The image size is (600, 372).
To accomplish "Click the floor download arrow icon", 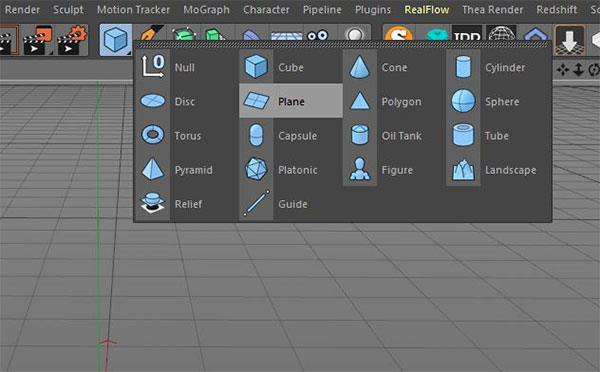I will pyautogui.click(x=569, y=40).
